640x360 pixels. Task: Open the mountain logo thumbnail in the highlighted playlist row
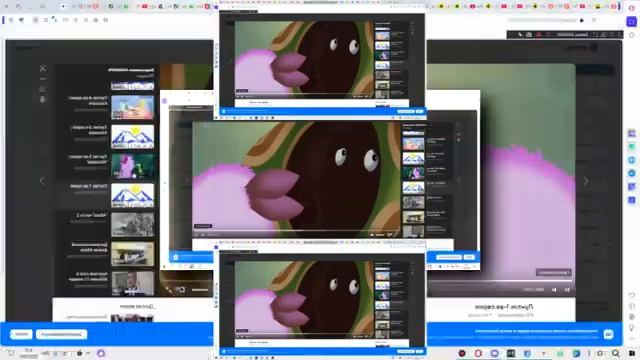point(133,195)
